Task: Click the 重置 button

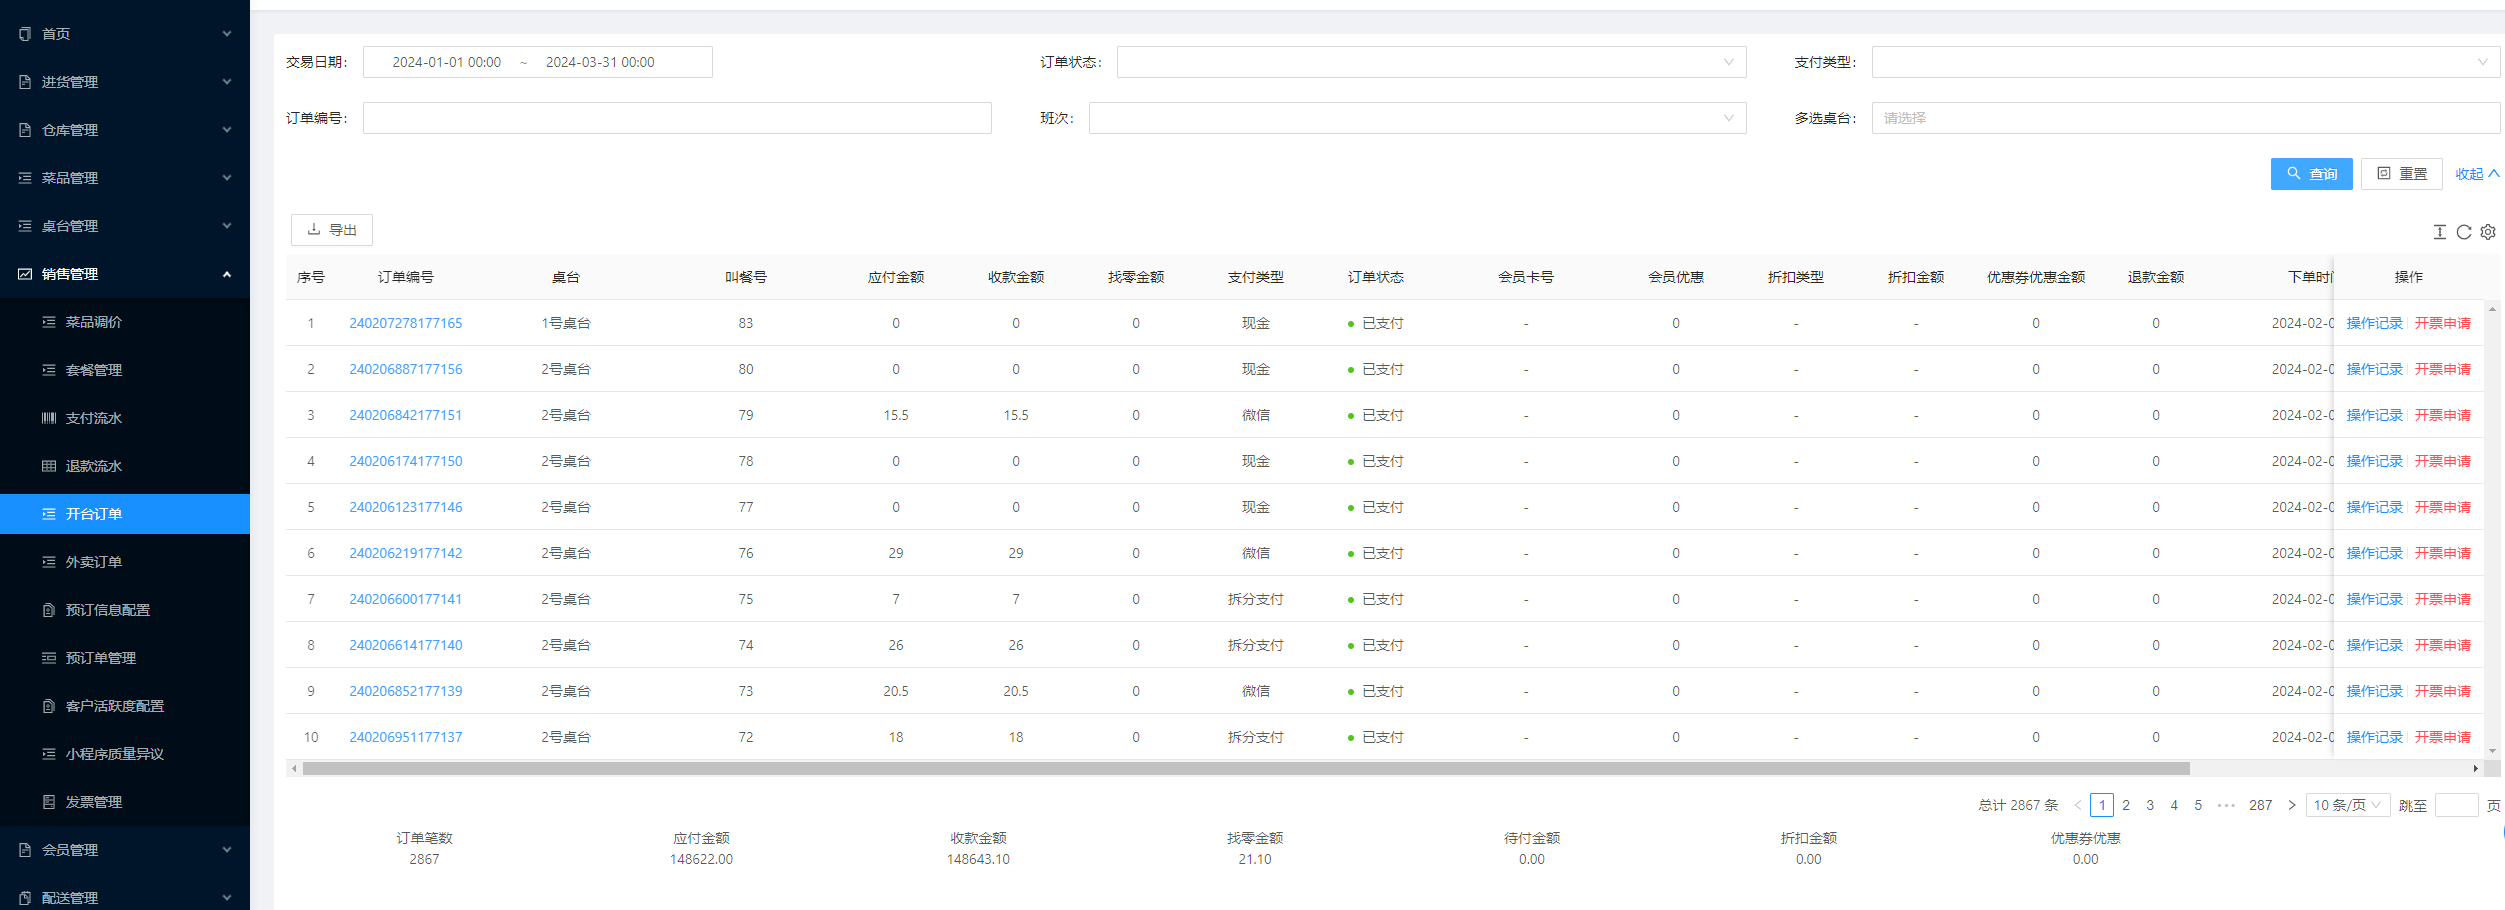Action: pos(2401,174)
